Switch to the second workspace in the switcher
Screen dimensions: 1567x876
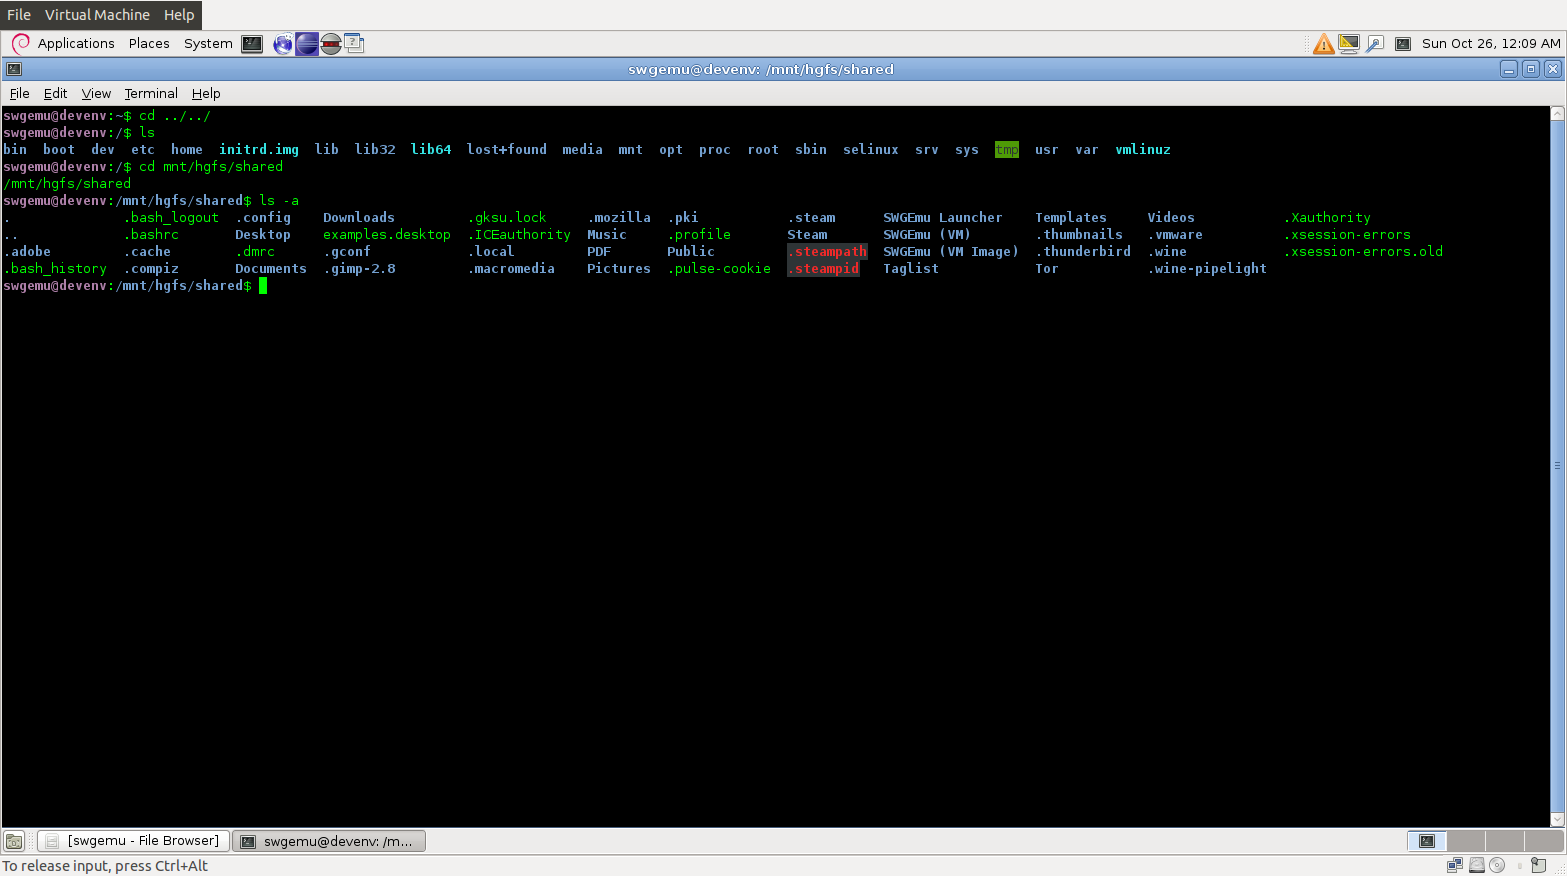pos(1466,841)
